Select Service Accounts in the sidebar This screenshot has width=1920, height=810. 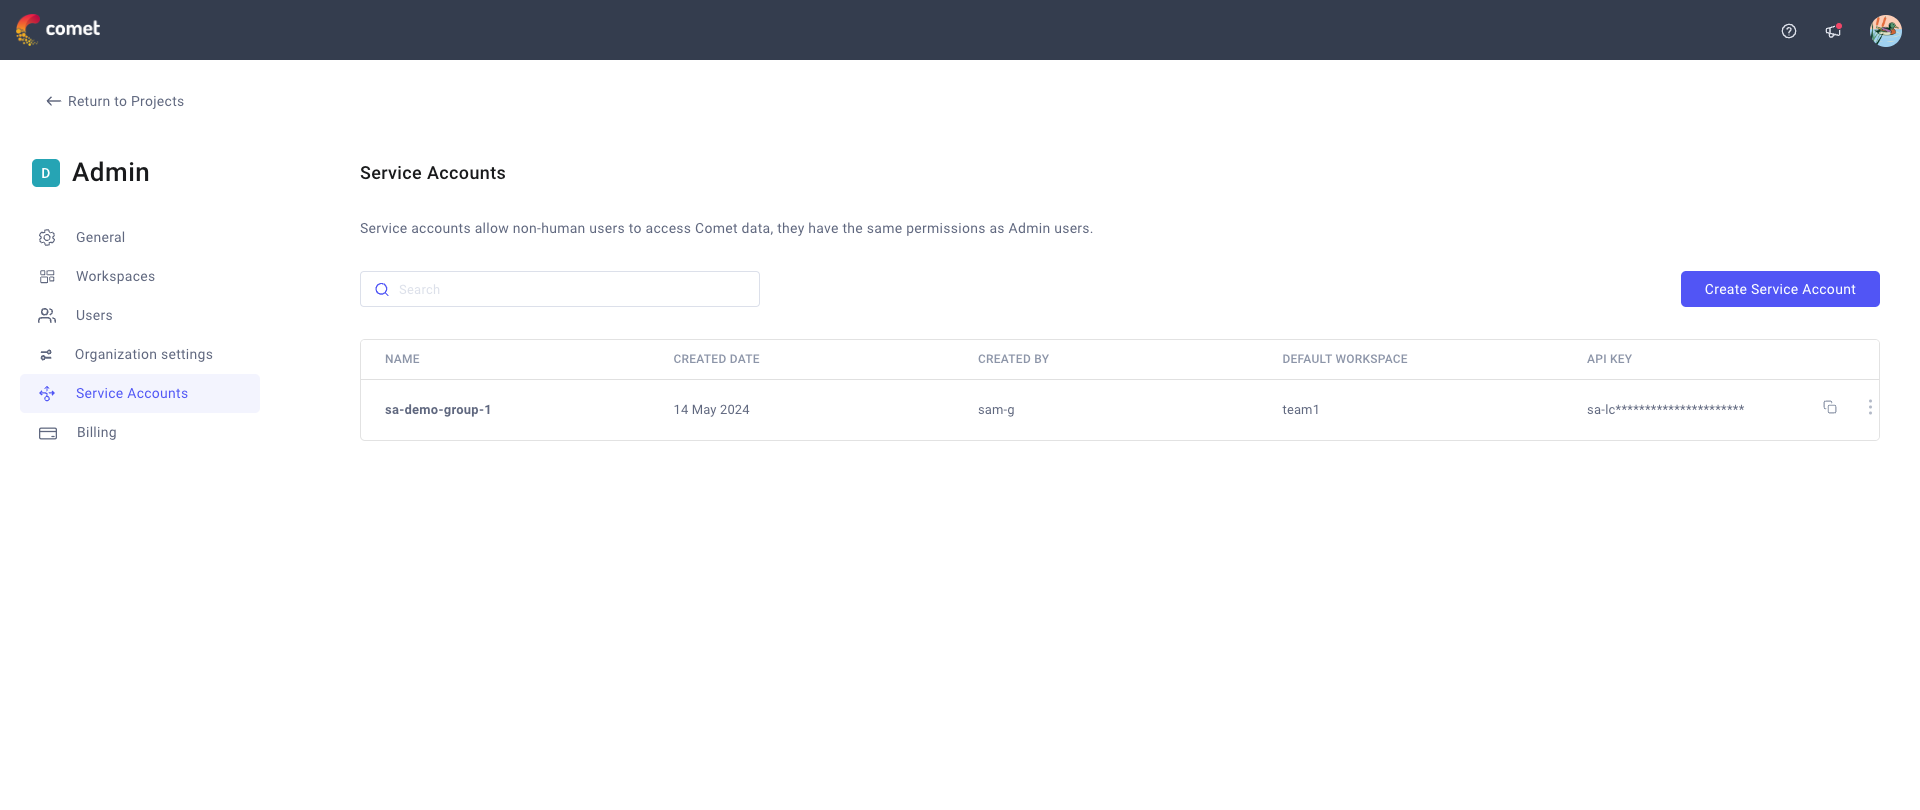(x=131, y=393)
